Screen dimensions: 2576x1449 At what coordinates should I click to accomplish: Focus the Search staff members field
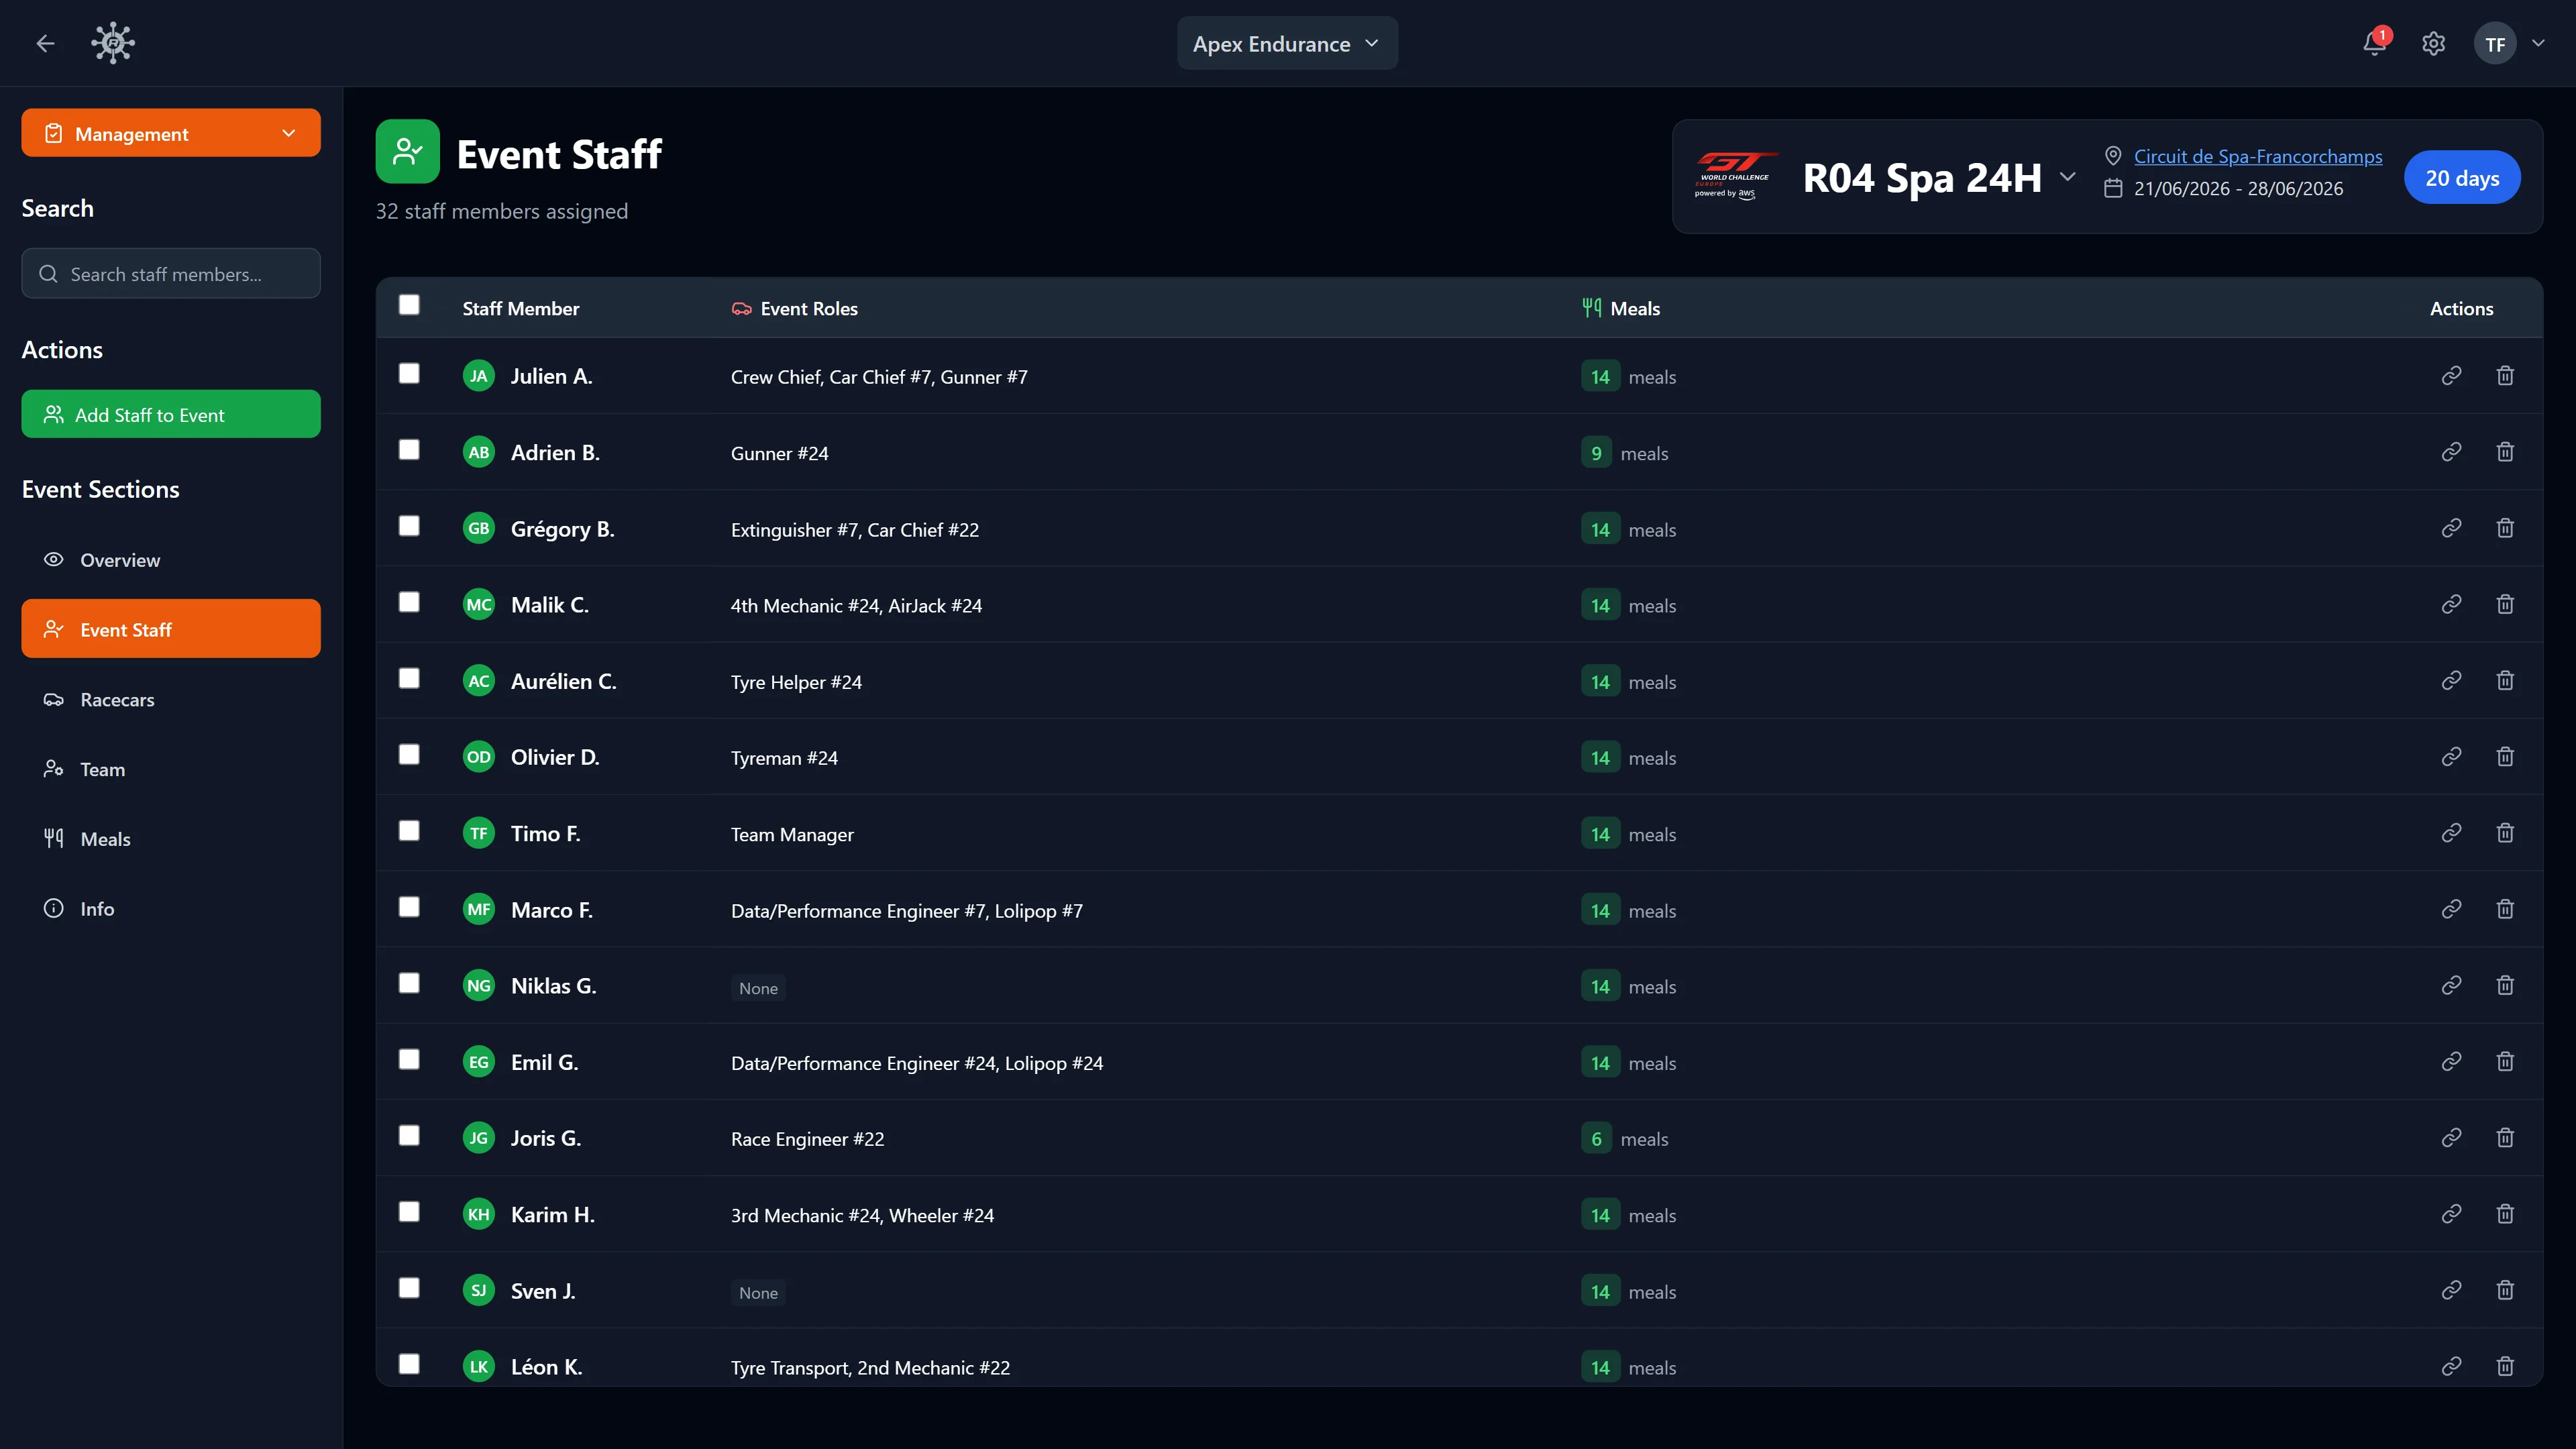click(171, 273)
